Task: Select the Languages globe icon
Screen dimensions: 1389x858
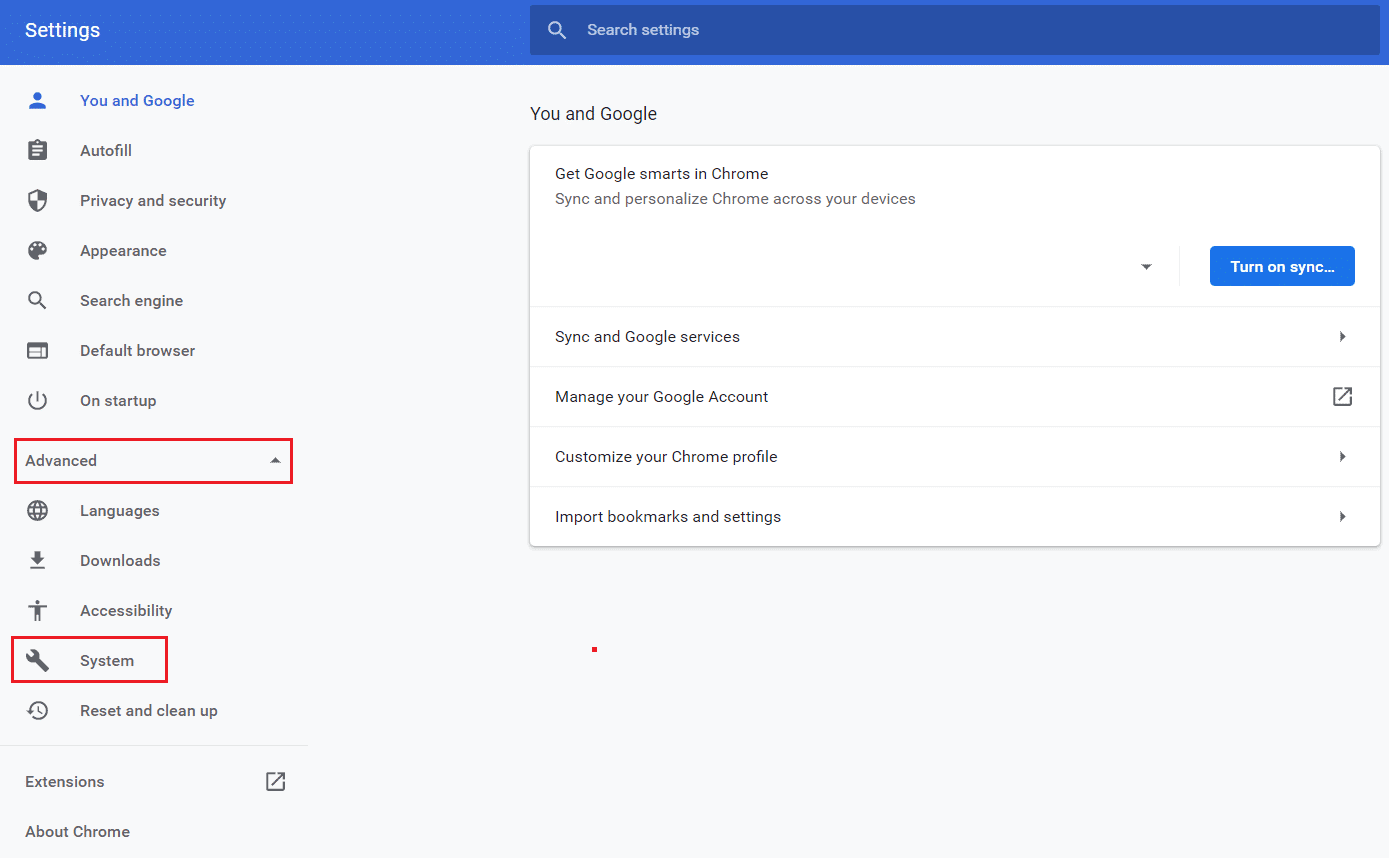Action: [x=37, y=510]
